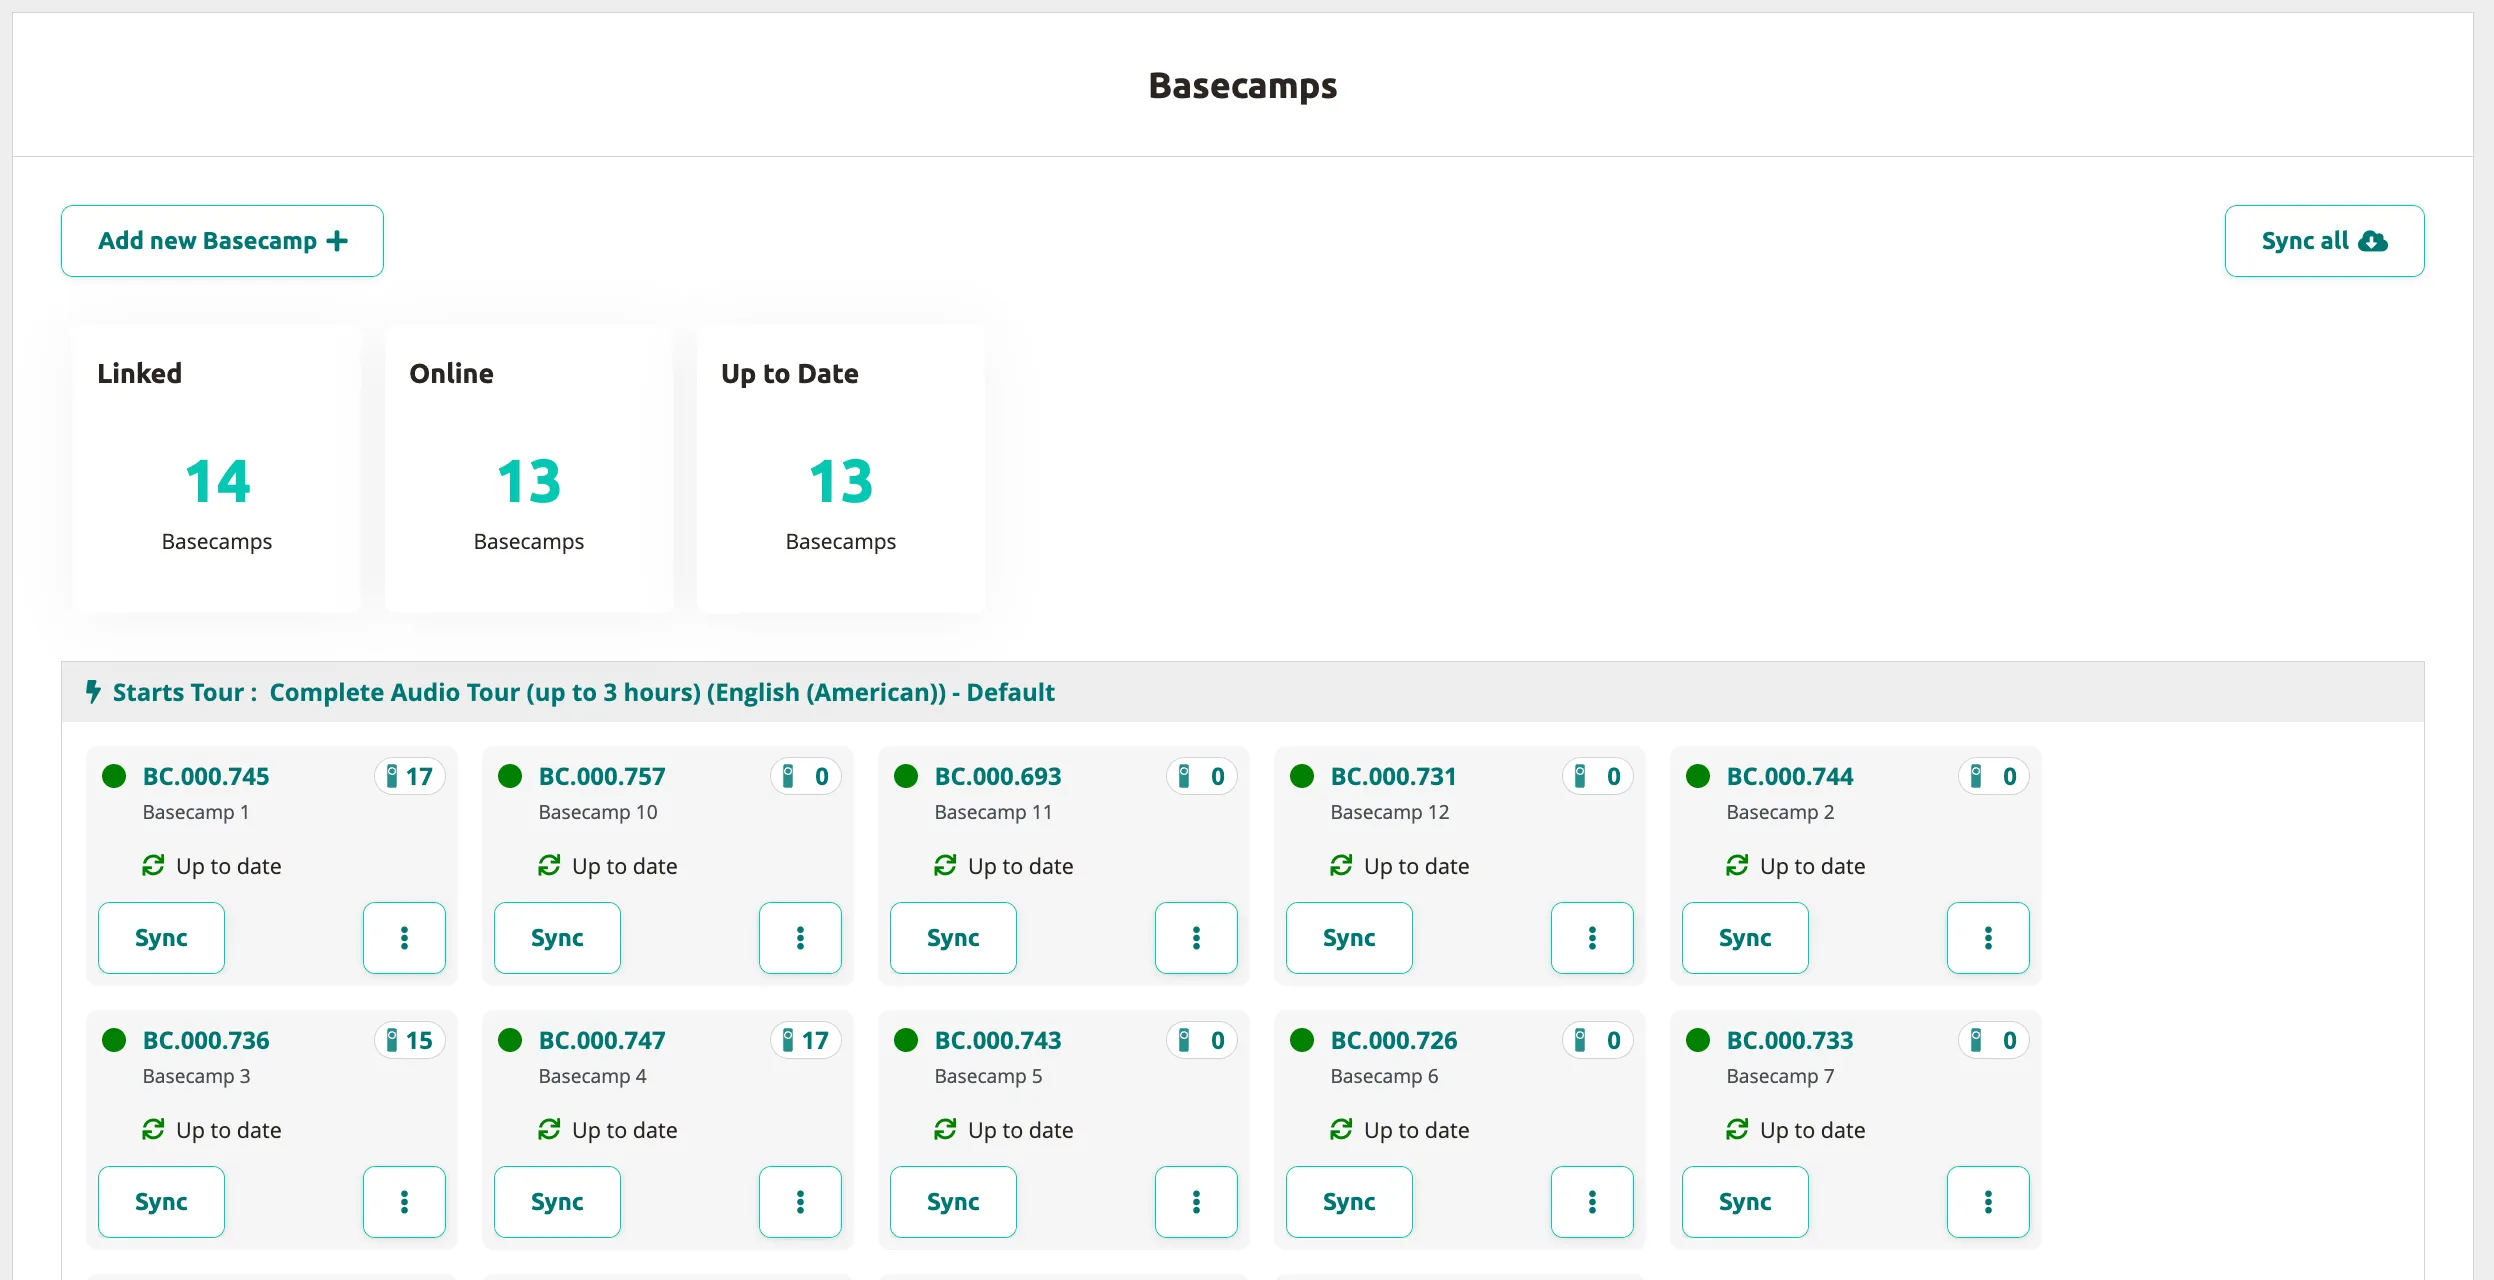The width and height of the screenshot is (2494, 1280).
Task: Open the BC.000.693 basecamp title
Action: [x=998, y=776]
